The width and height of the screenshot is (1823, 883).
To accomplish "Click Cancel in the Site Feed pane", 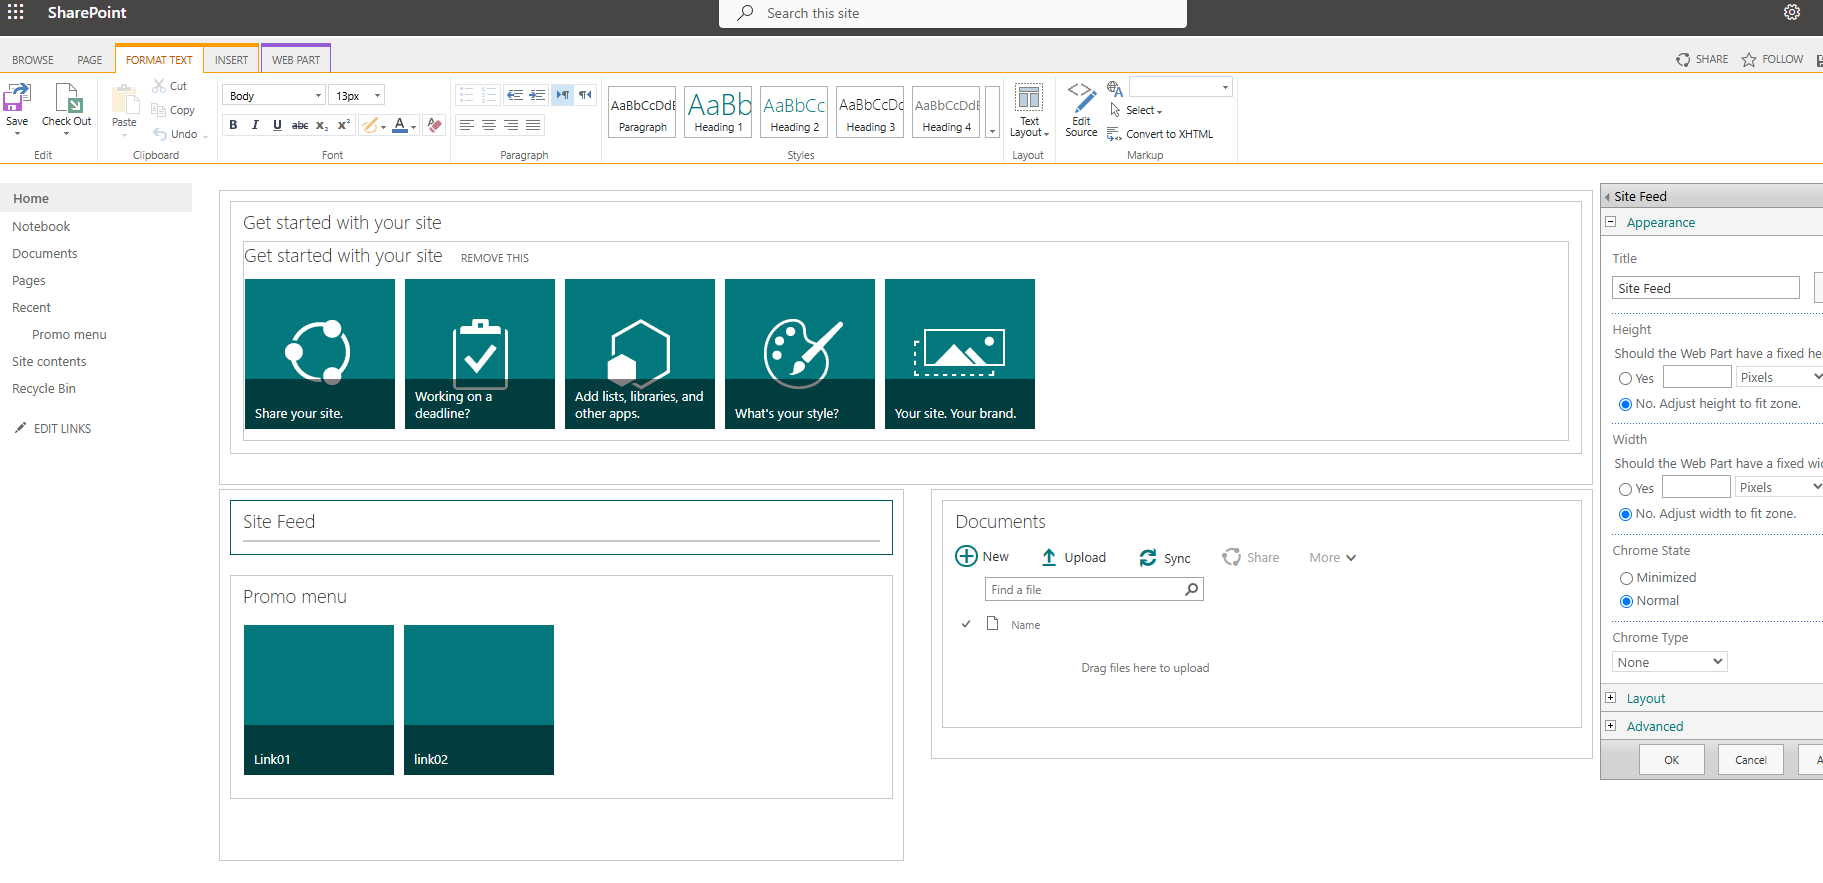I will pyautogui.click(x=1751, y=760).
